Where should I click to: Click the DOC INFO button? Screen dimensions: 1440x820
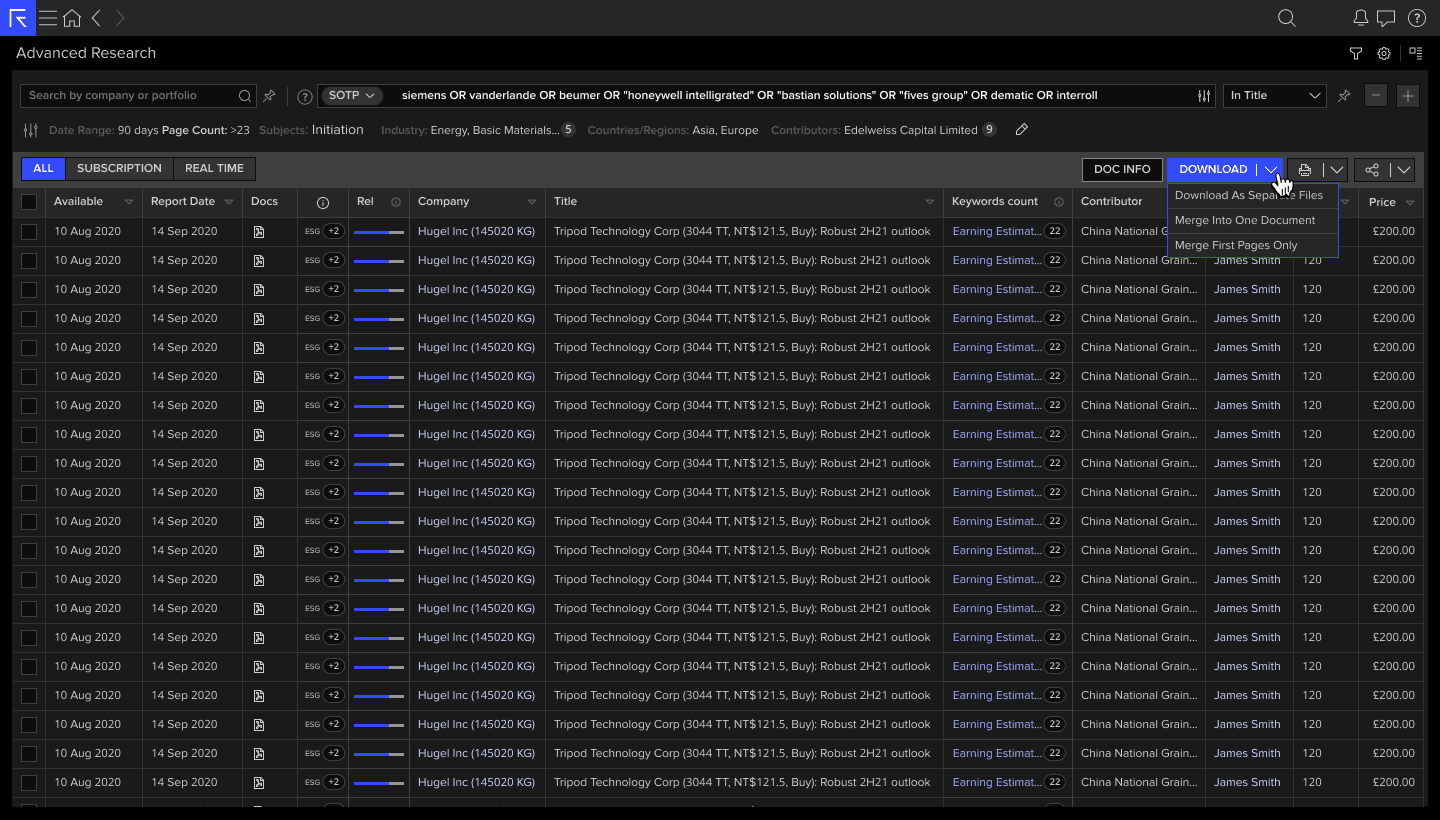1122,170
